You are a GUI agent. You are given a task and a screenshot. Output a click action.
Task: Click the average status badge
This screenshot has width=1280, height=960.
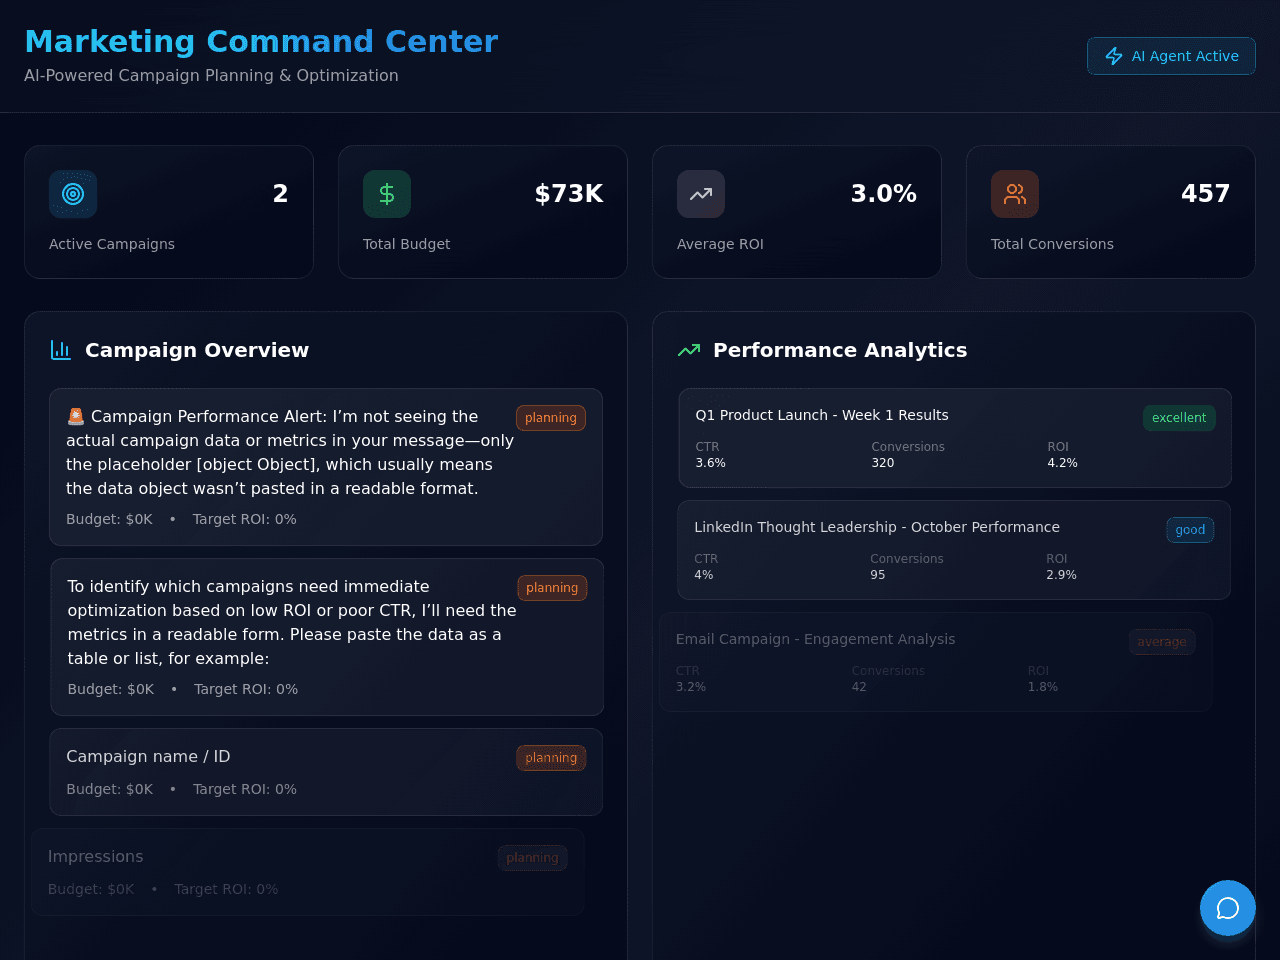[x=1162, y=642]
